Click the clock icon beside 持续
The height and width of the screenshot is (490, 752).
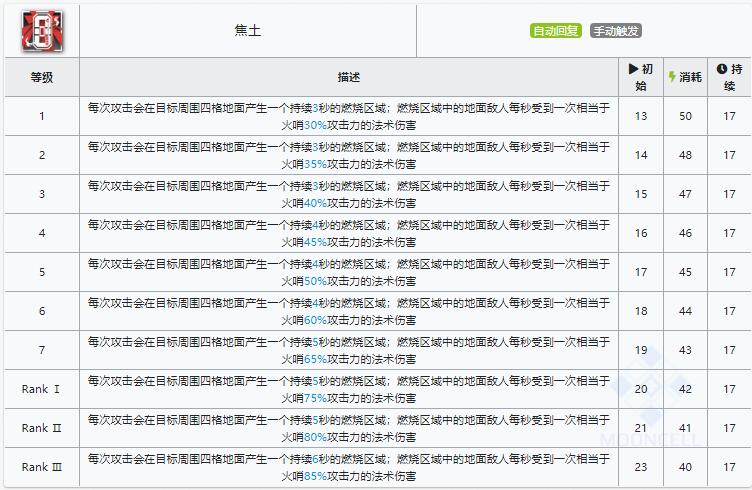(x=722, y=69)
